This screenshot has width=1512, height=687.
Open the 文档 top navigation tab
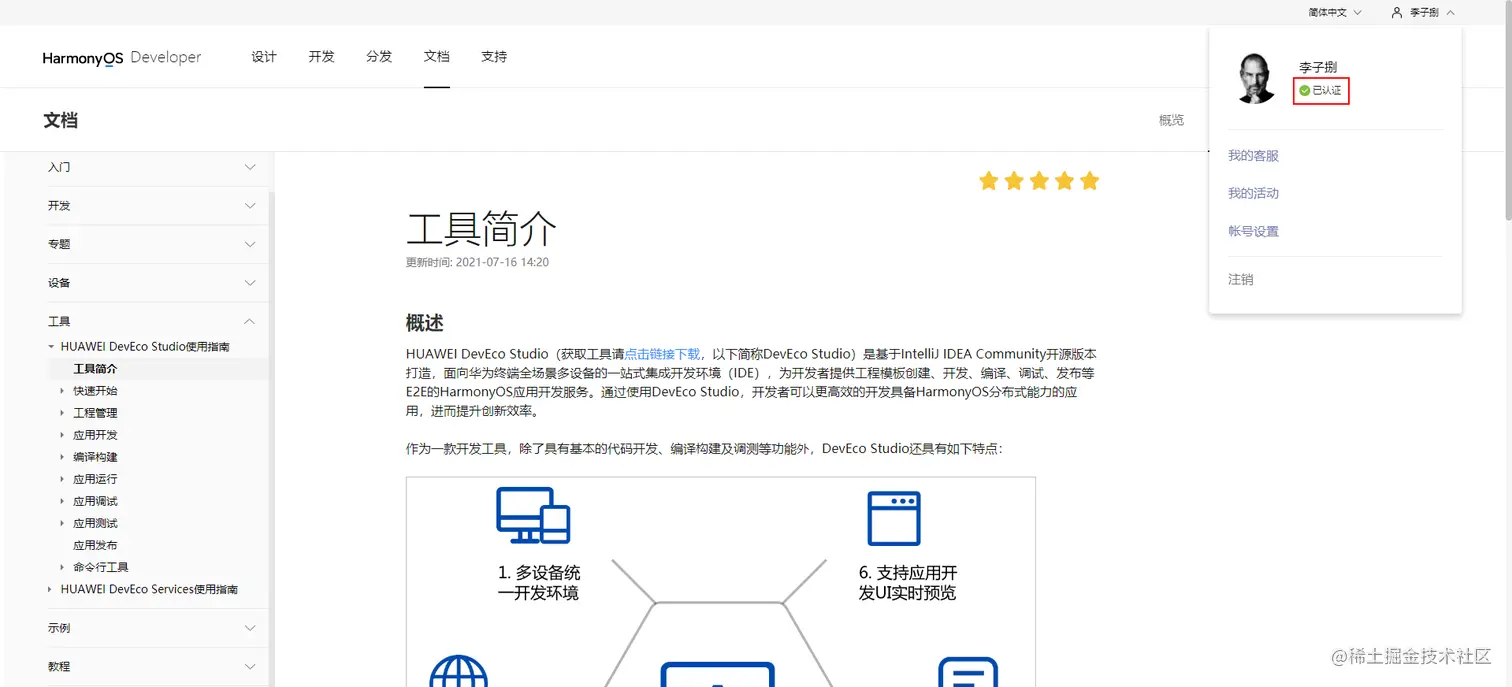tap(437, 57)
